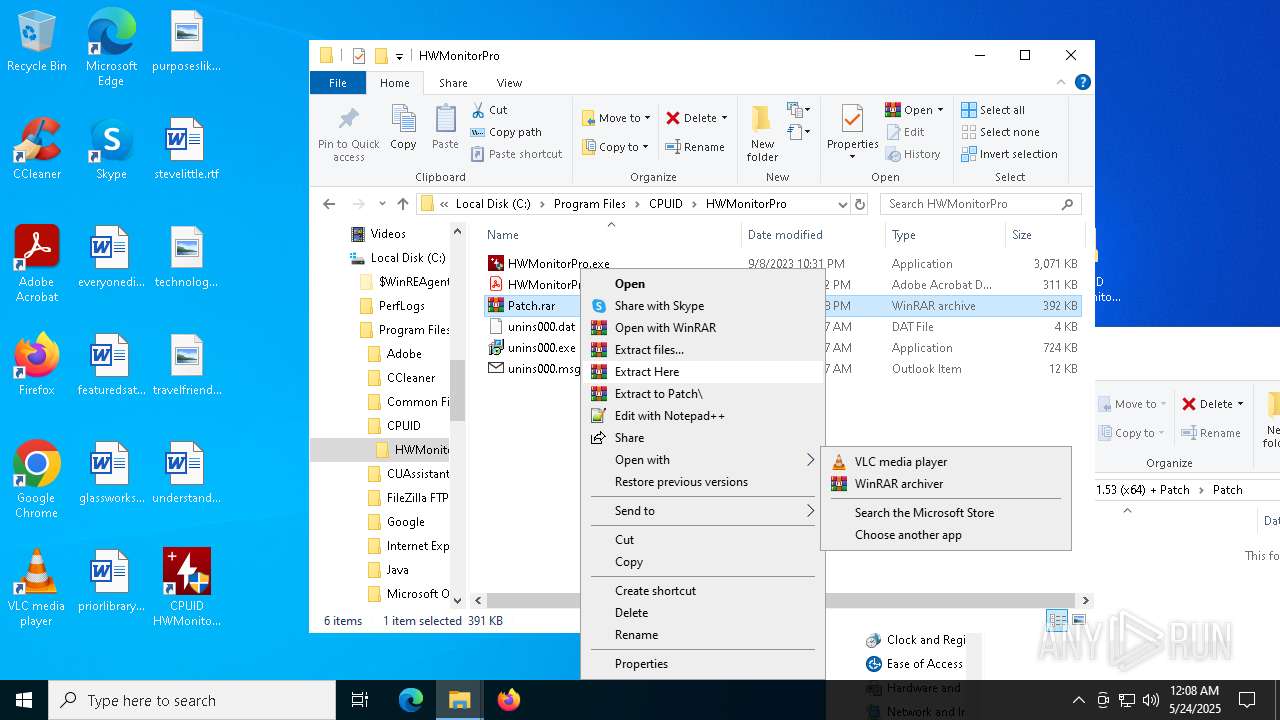Screen dimensions: 1280x720
Task: Click Choose another app
Action: coord(945,535)
